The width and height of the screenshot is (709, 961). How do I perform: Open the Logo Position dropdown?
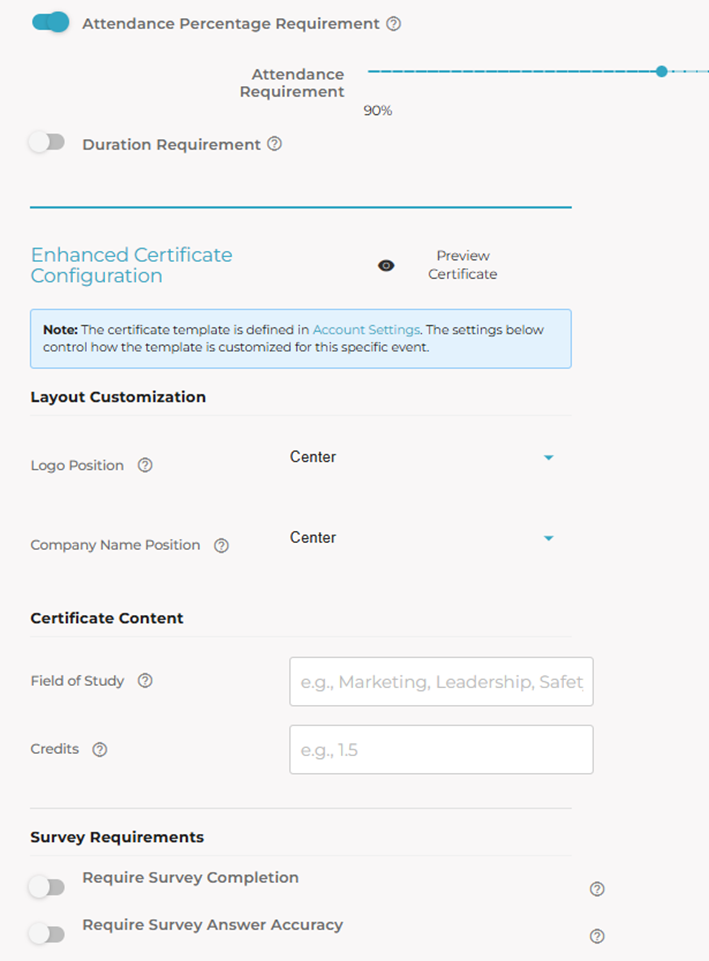pos(420,458)
